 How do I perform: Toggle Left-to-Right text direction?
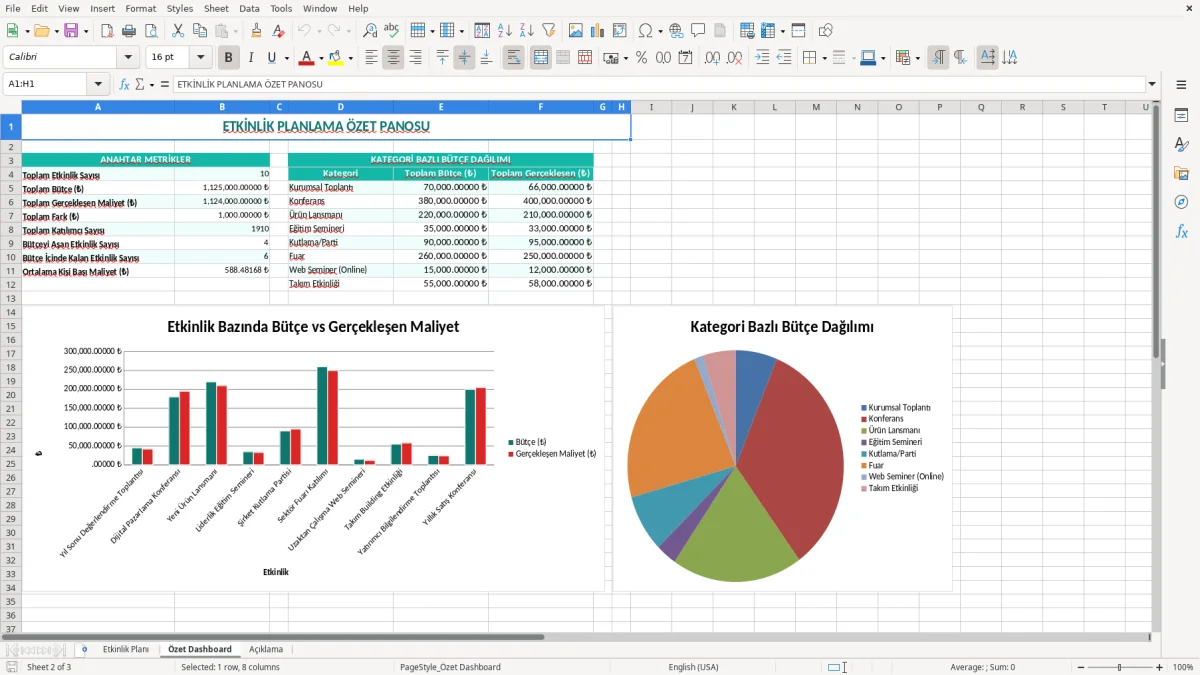(x=938, y=58)
